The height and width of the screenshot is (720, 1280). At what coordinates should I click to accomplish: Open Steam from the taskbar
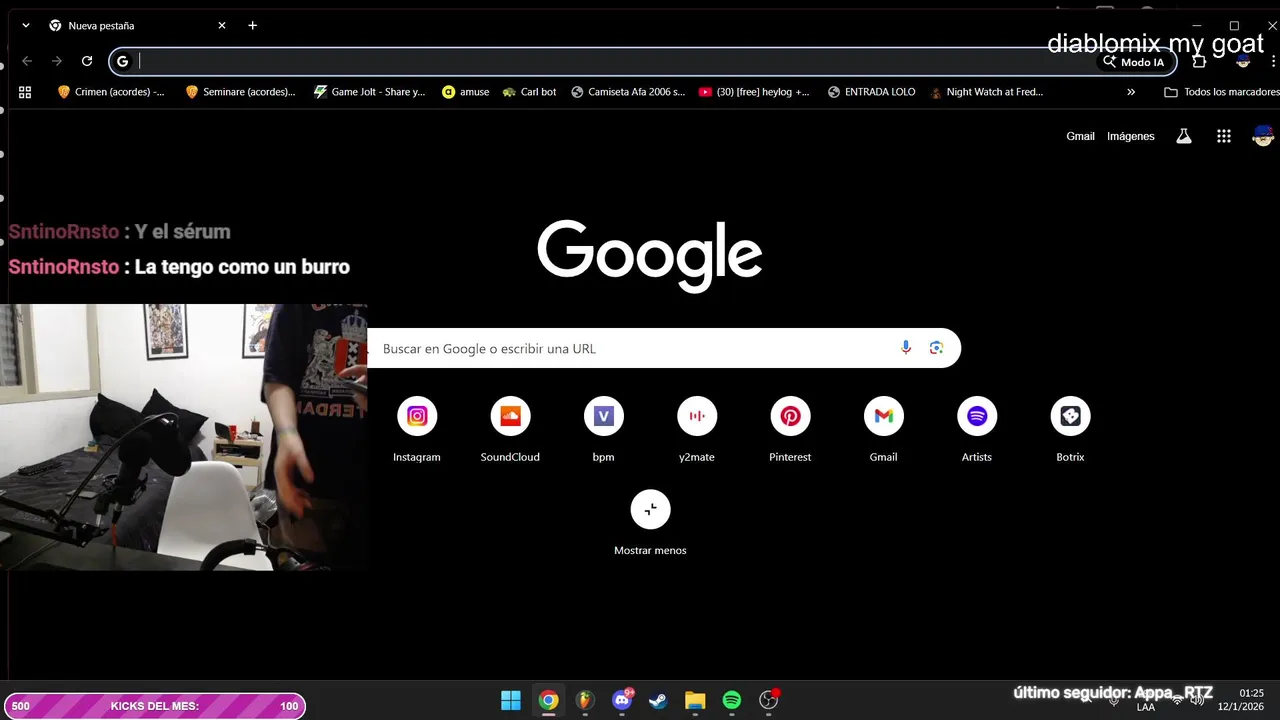[x=658, y=700]
